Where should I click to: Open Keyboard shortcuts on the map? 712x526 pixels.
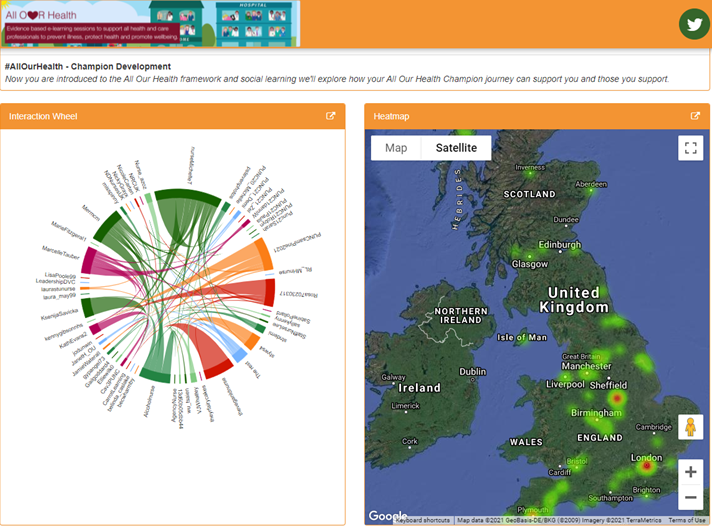click(x=422, y=520)
